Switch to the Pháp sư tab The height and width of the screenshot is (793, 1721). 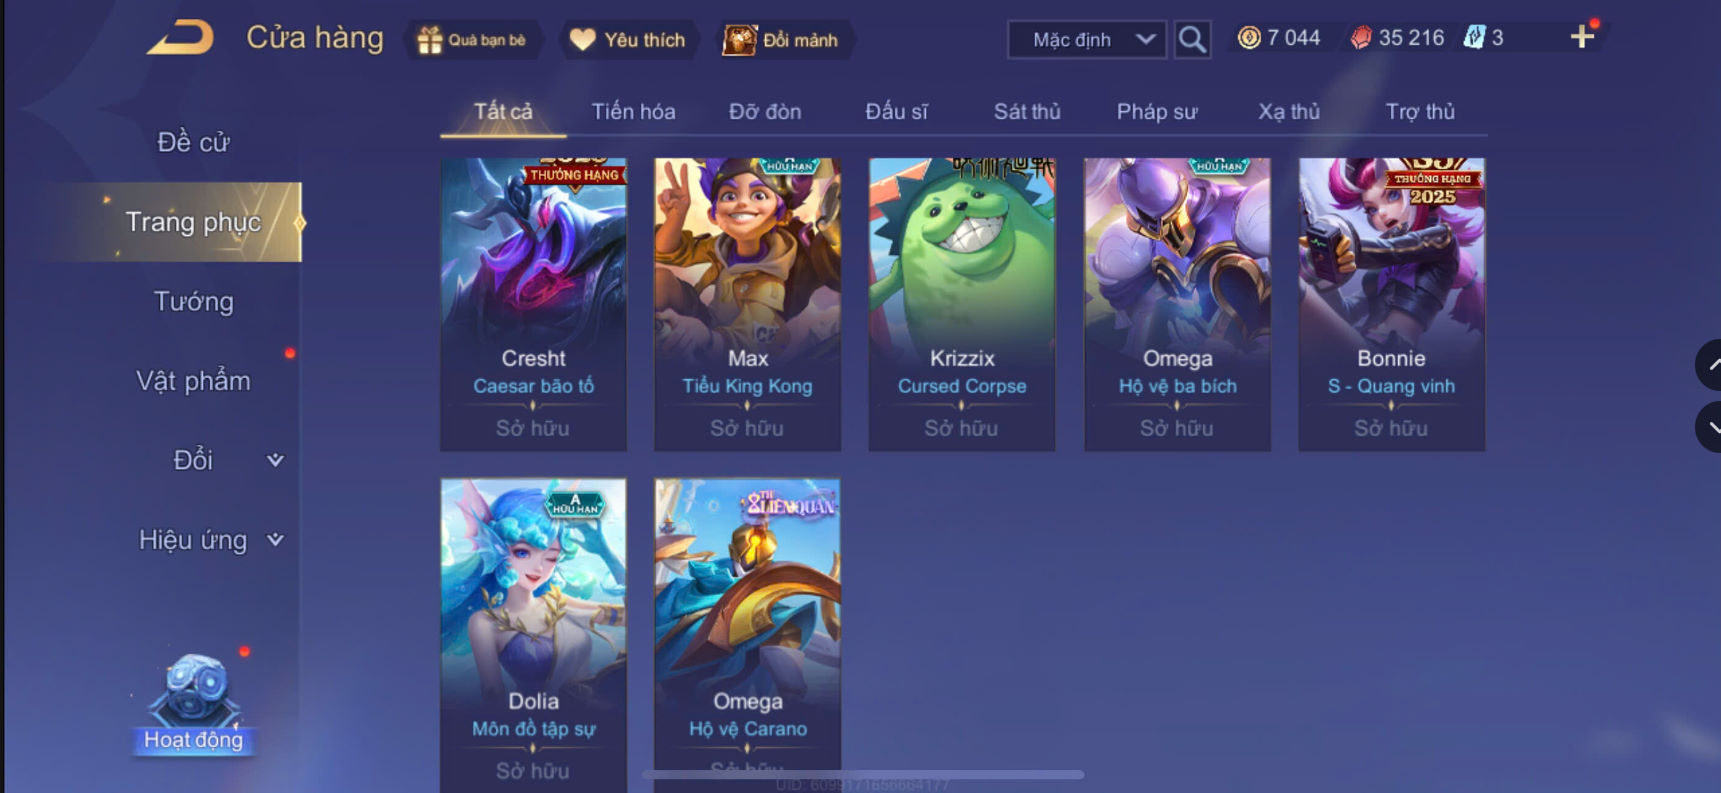point(1156,112)
